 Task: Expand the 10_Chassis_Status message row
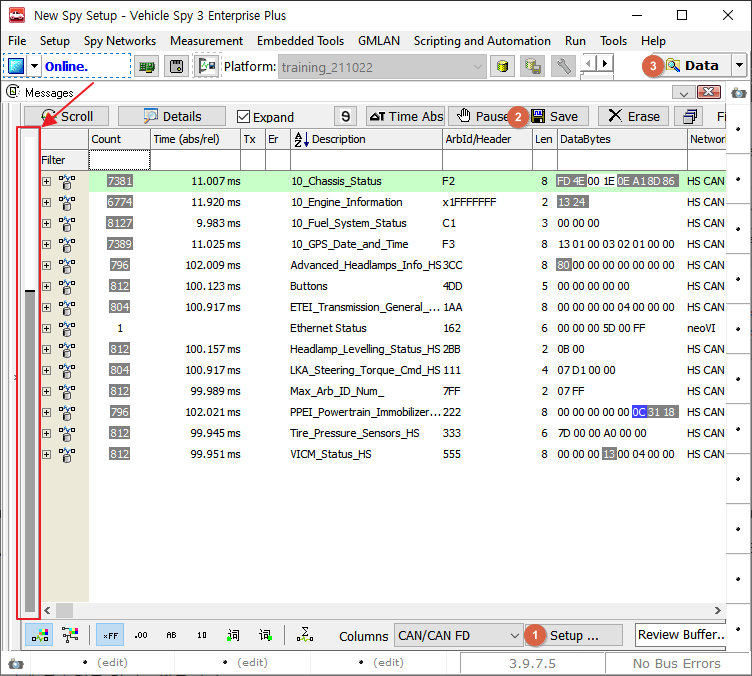pos(46,181)
